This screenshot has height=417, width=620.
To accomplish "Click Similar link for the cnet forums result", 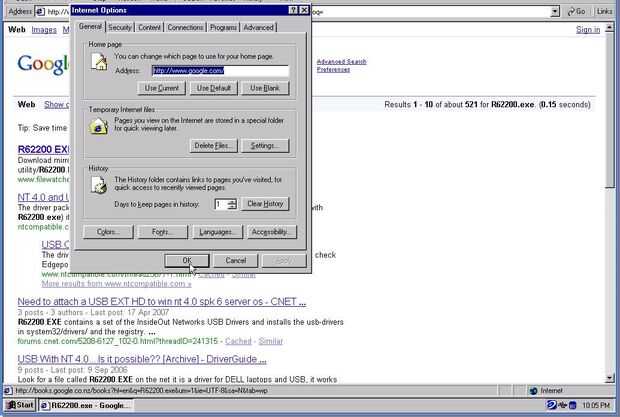I will click(x=270, y=341).
